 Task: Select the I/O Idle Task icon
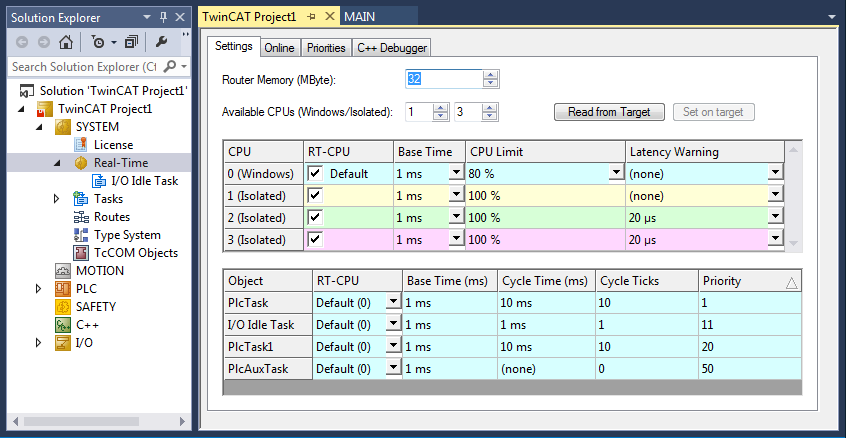(99, 181)
